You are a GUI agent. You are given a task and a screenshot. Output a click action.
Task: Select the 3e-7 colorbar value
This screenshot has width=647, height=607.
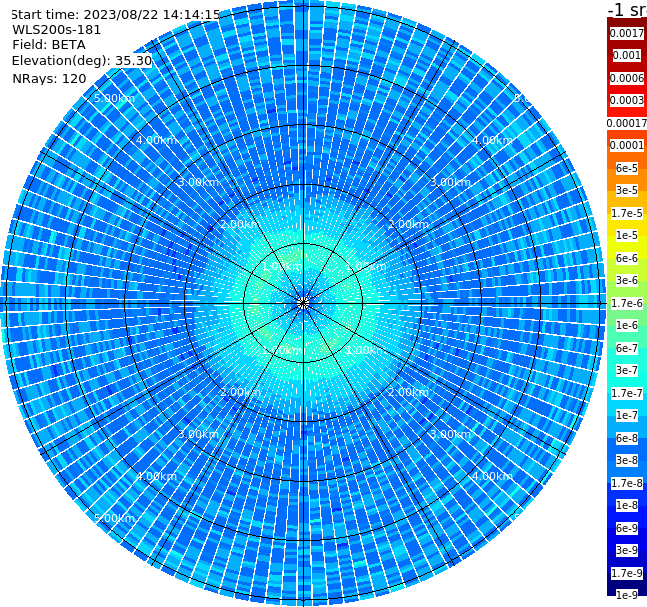click(x=627, y=370)
